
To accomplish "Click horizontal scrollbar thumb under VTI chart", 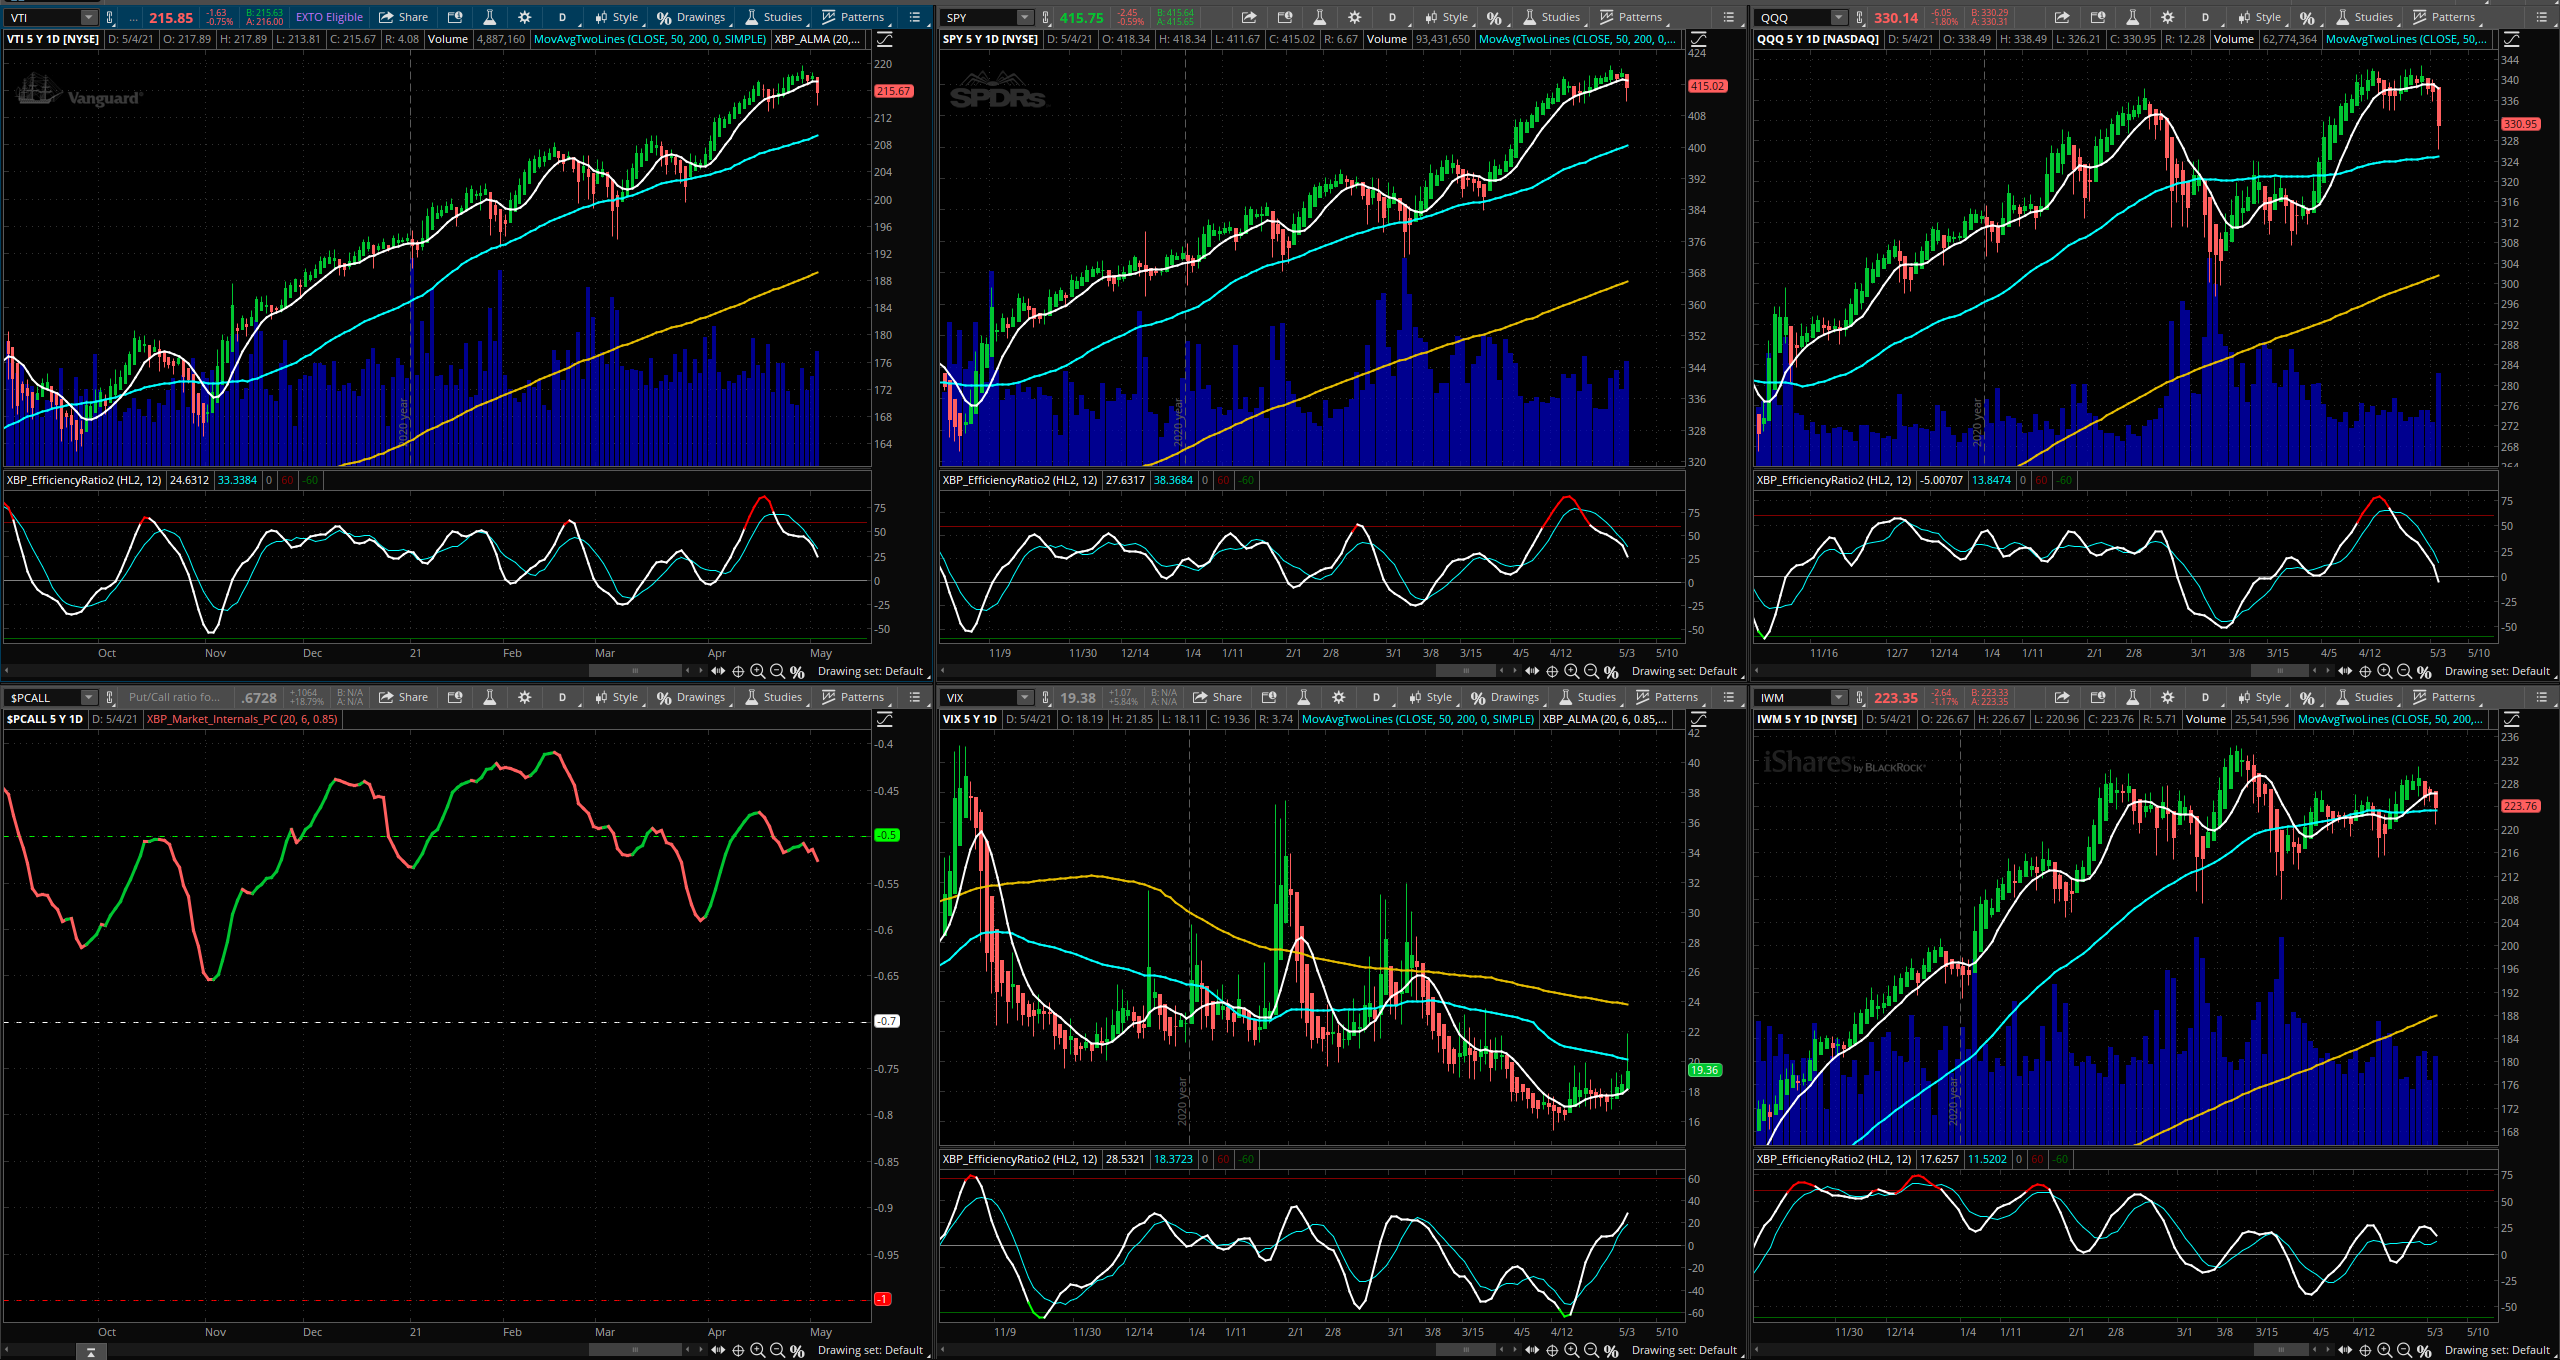I will pos(635,671).
